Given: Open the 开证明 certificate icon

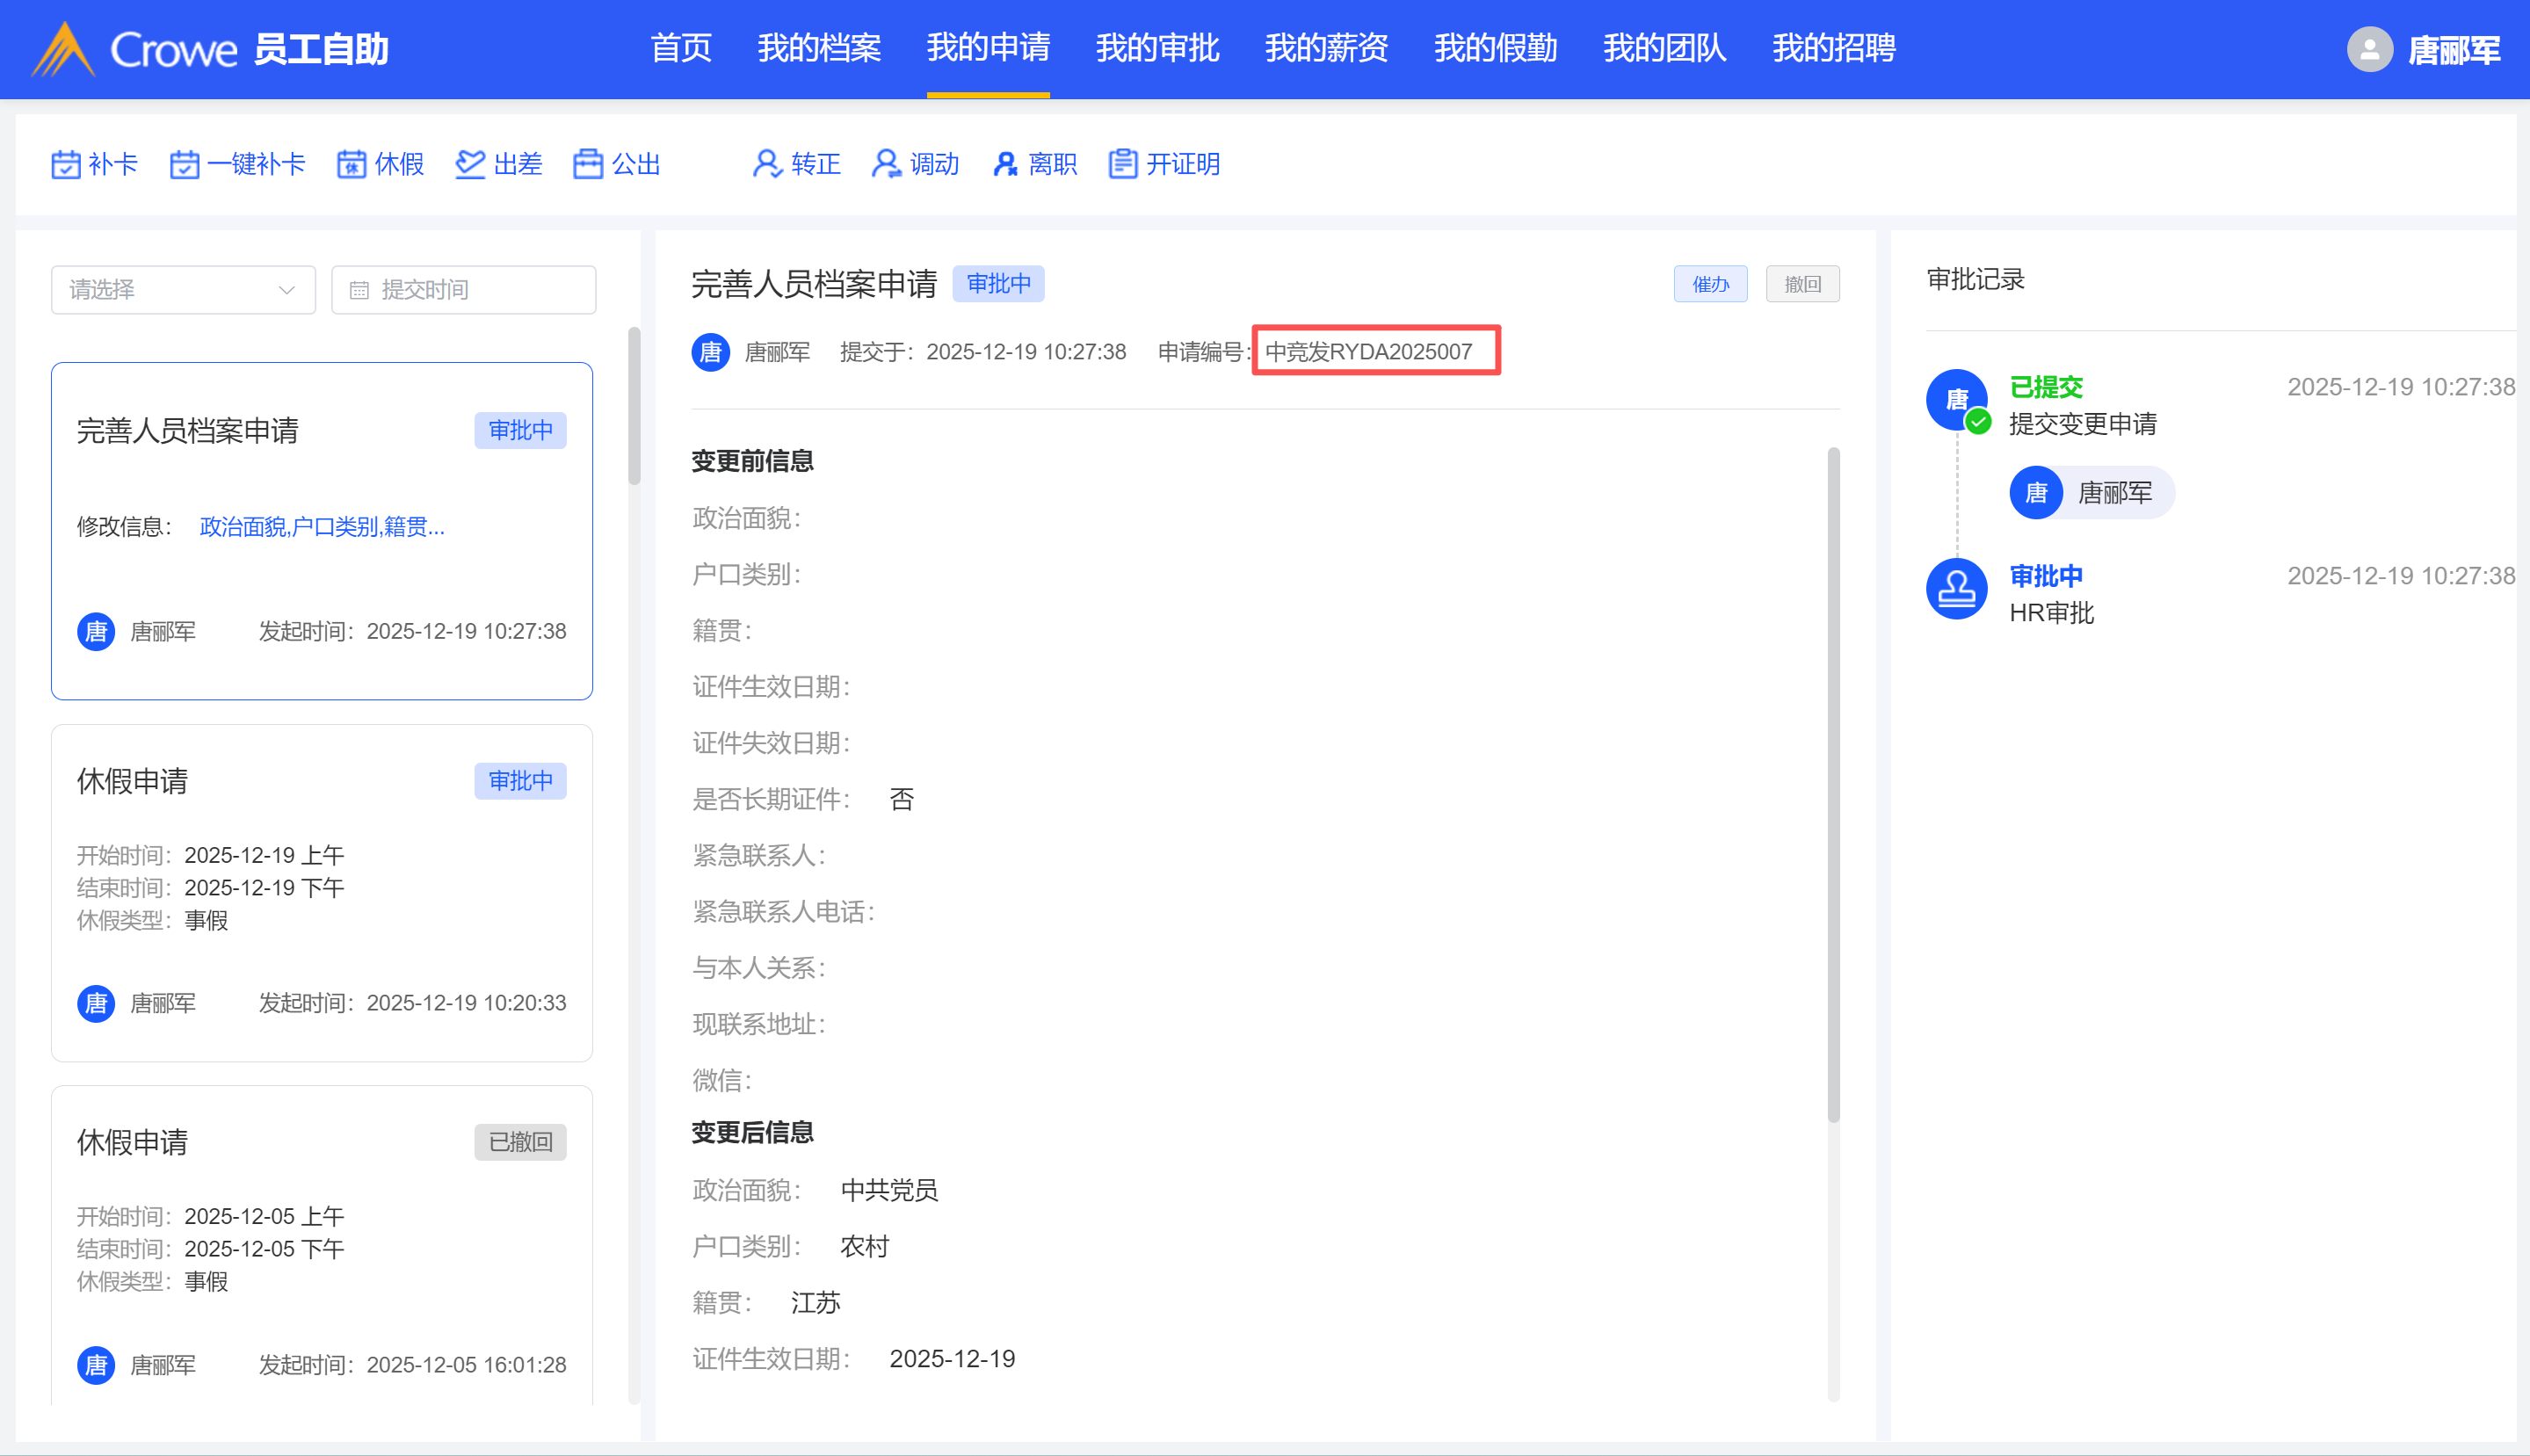Looking at the screenshot, I should click(1123, 164).
